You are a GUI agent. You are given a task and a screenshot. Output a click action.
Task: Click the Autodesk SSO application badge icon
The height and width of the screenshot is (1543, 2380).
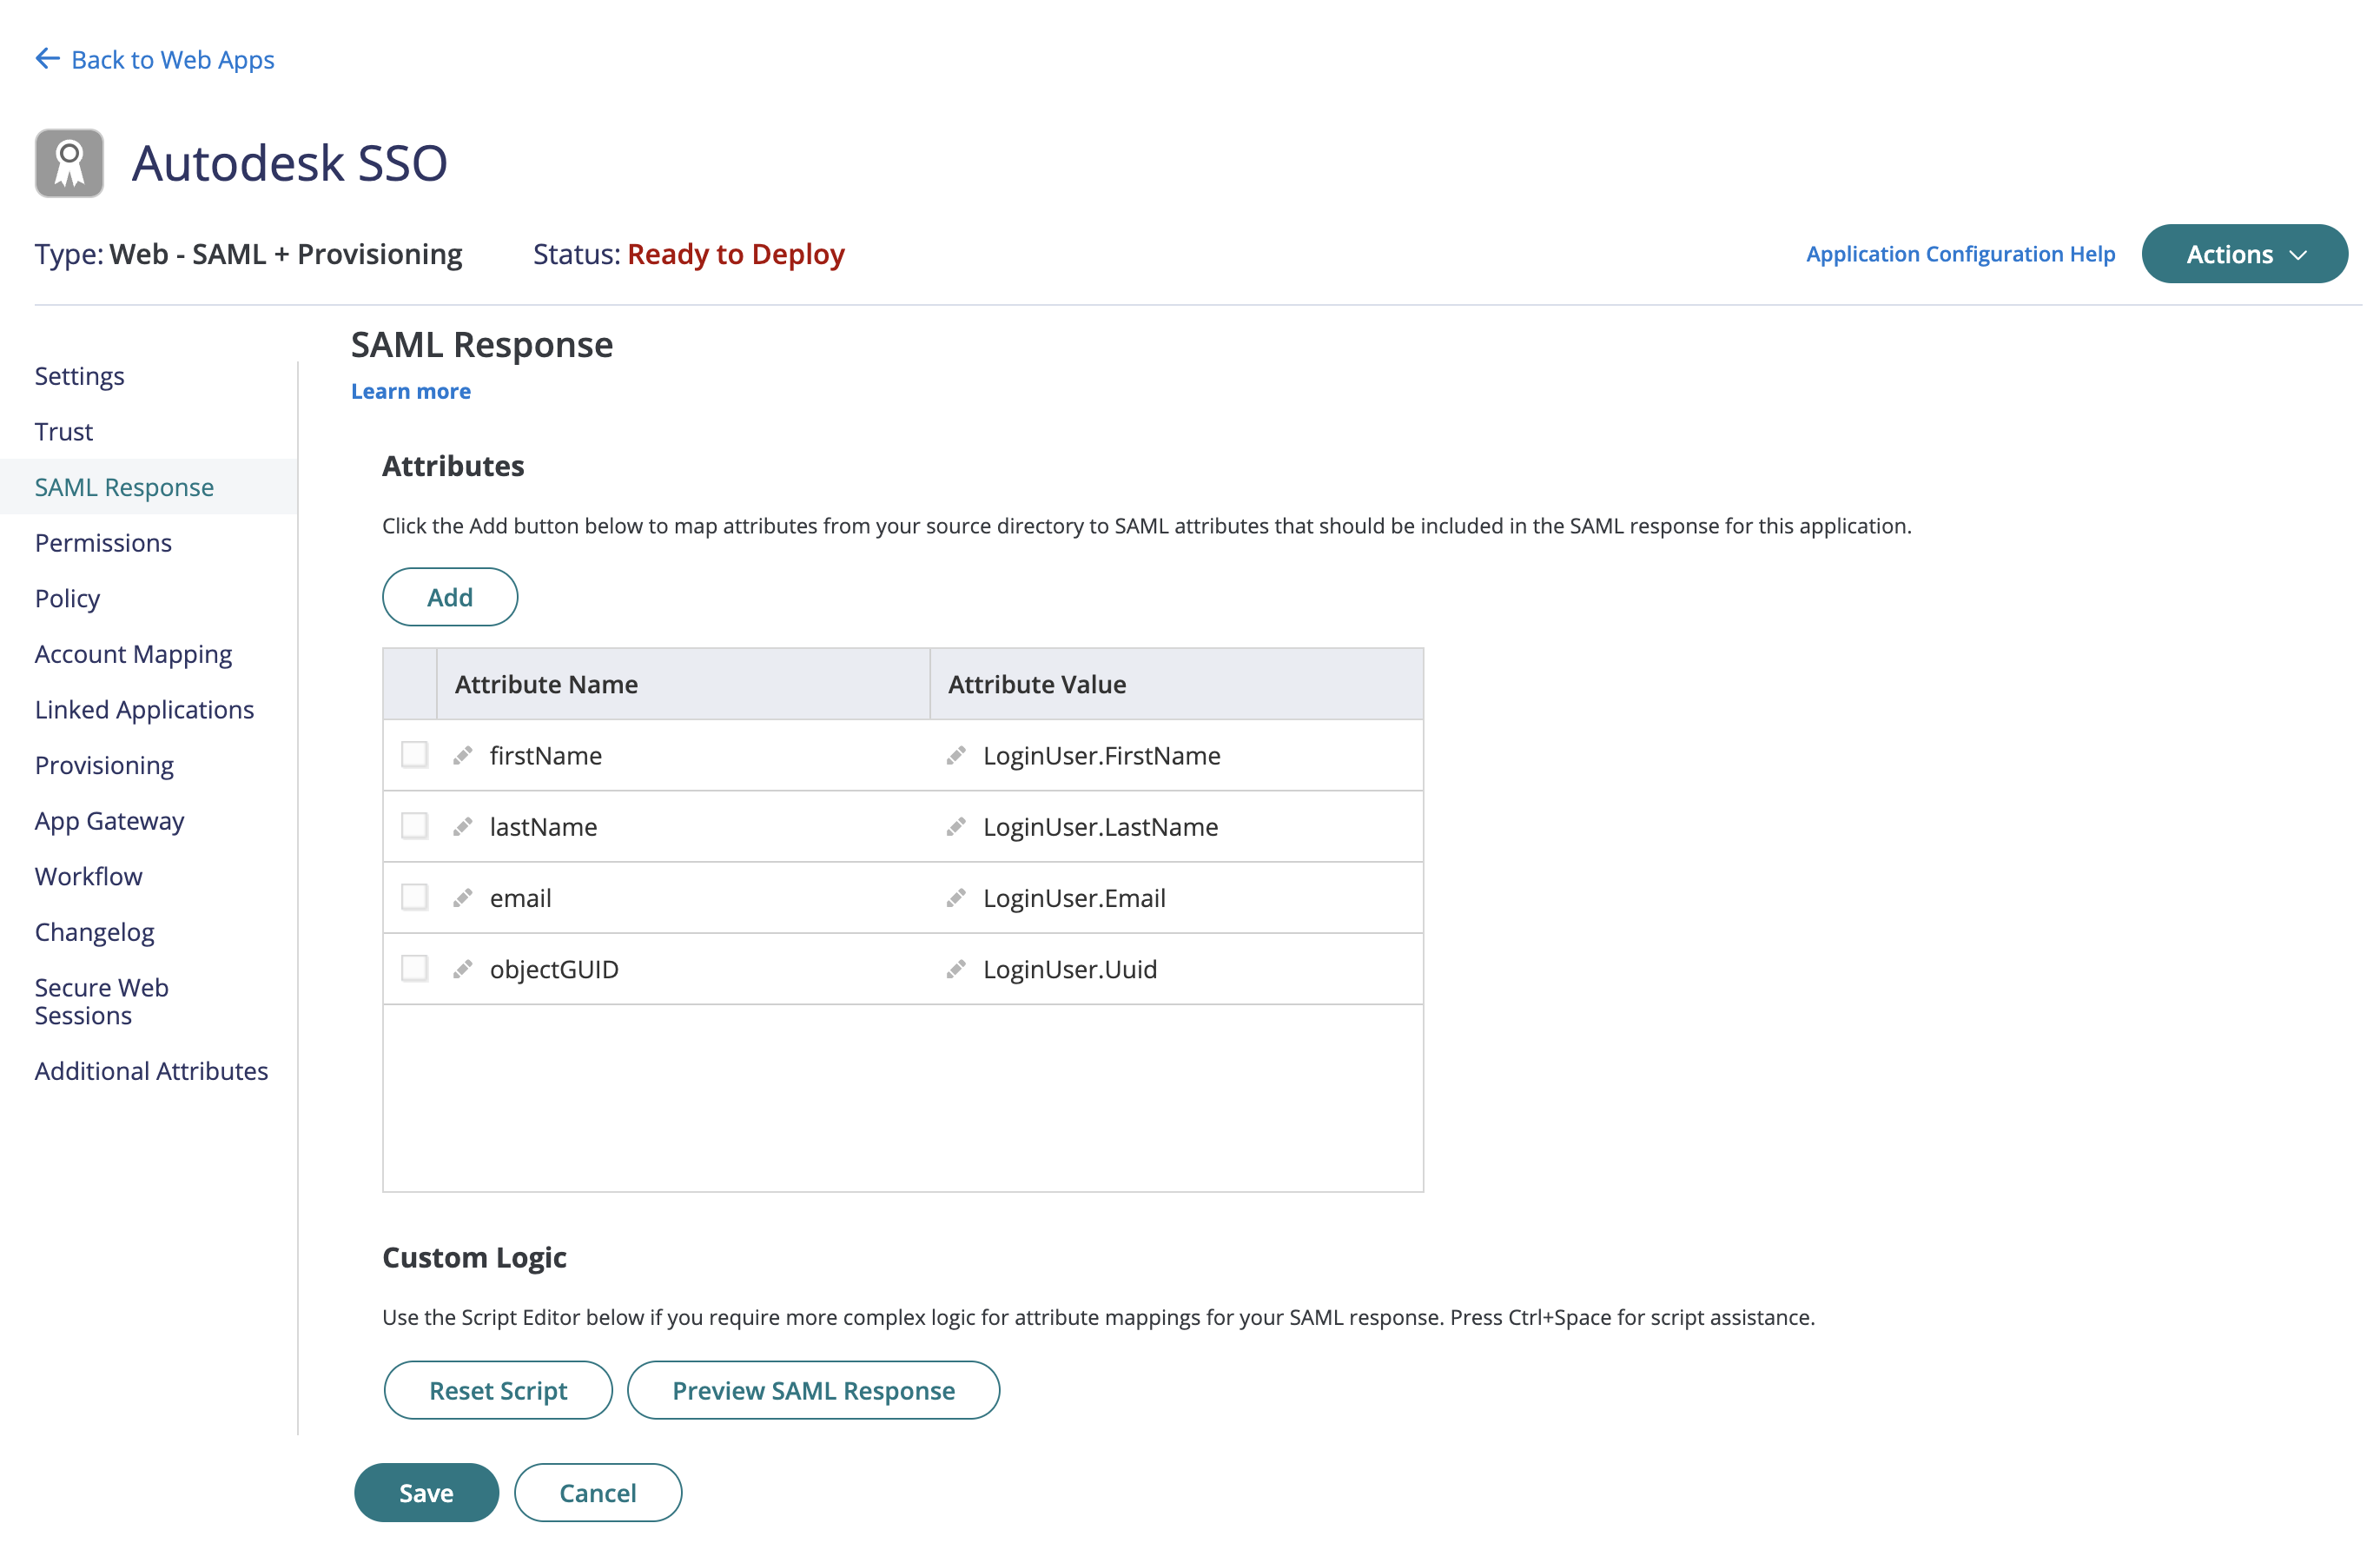click(68, 162)
